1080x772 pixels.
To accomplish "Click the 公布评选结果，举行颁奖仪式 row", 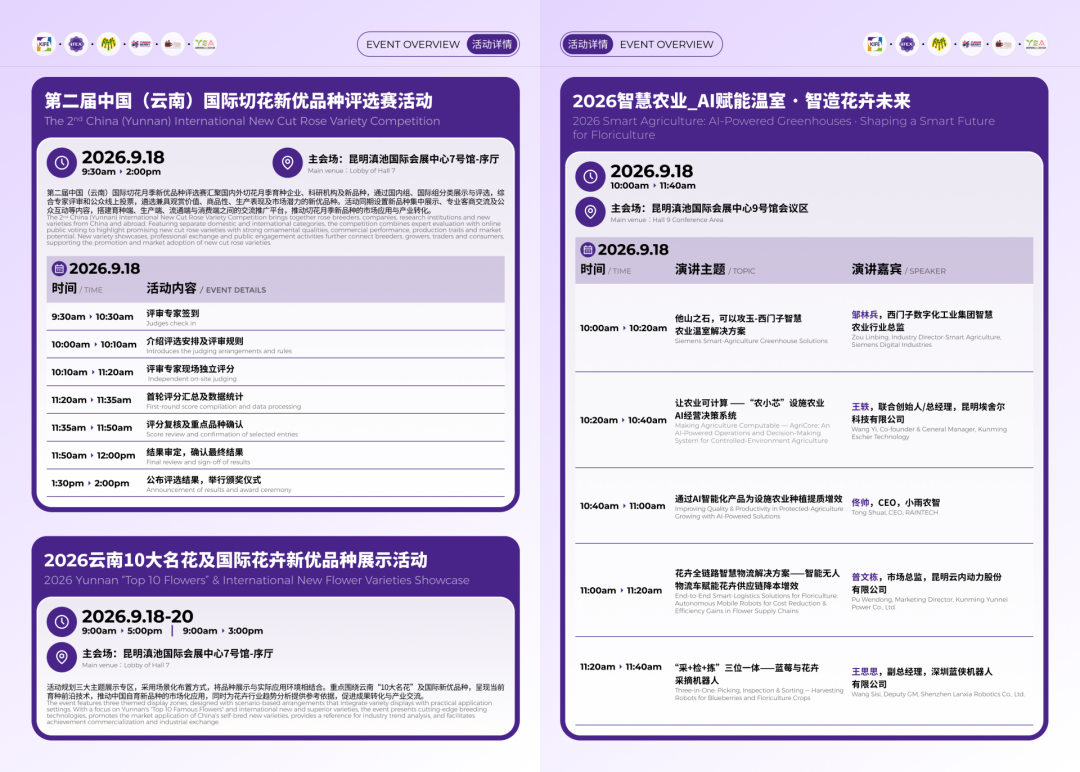I will click(x=276, y=483).
